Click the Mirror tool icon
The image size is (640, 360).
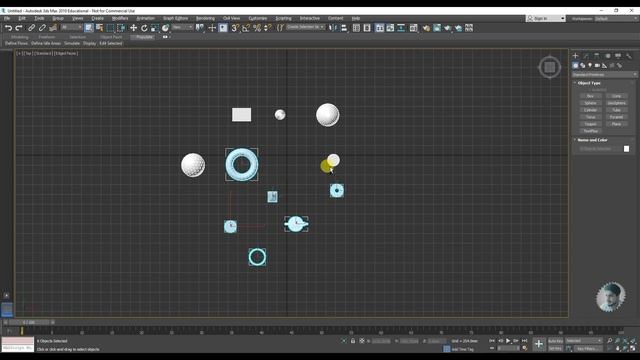(x=333, y=28)
